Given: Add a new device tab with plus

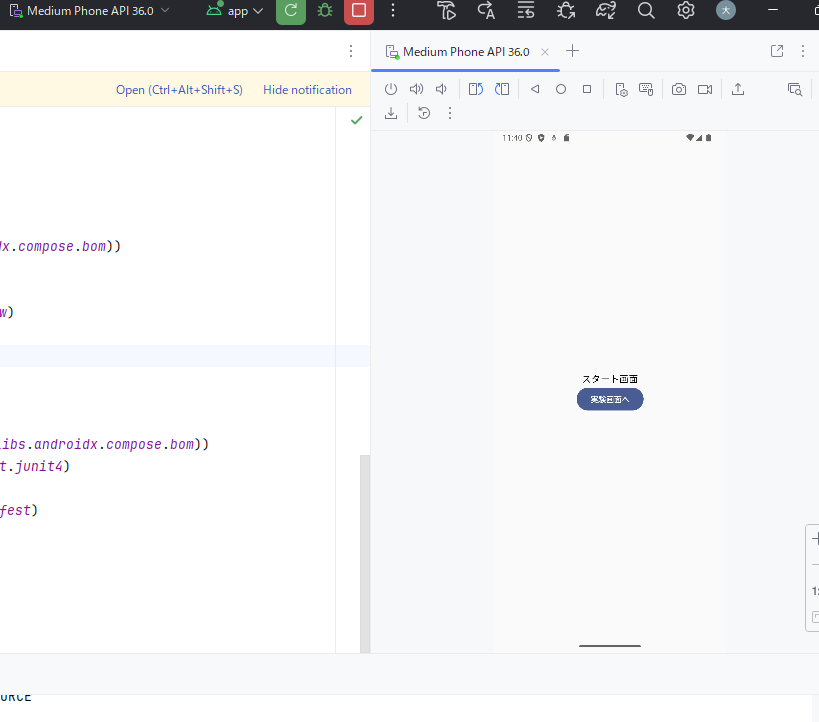Looking at the screenshot, I should click(572, 51).
